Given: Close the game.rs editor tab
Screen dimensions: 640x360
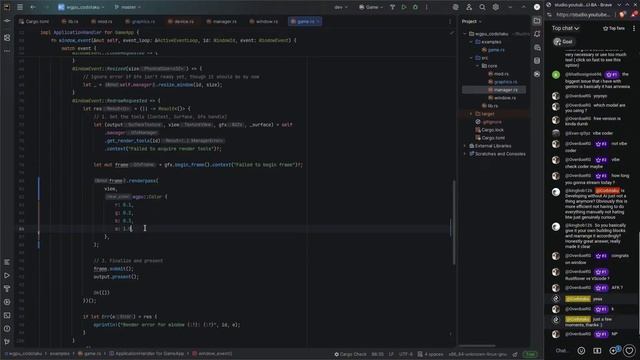Looking at the screenshot, I should pyautogui.click(x=318, y=21).
